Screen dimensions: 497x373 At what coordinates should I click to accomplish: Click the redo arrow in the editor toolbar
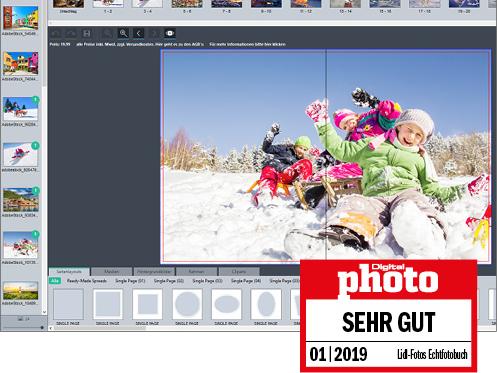[x=71, y=33]
